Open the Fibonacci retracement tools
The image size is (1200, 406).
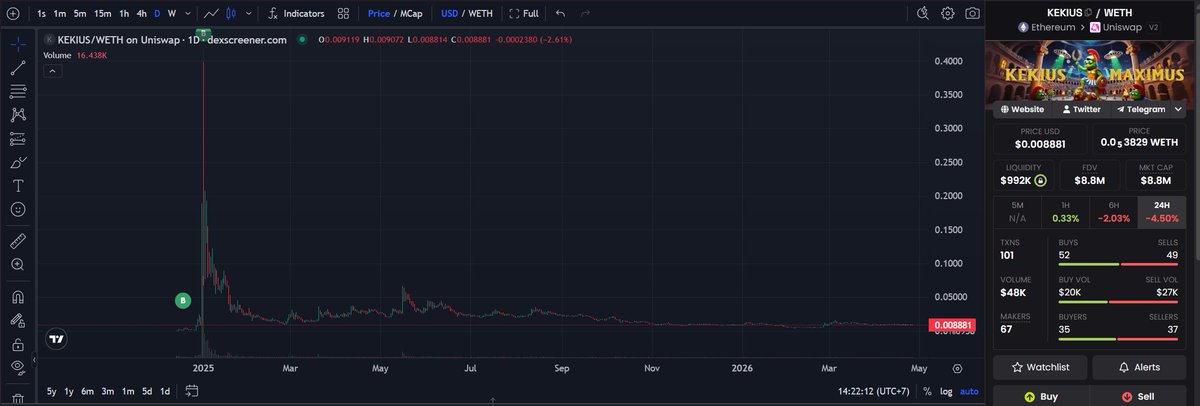click(17, 92)
